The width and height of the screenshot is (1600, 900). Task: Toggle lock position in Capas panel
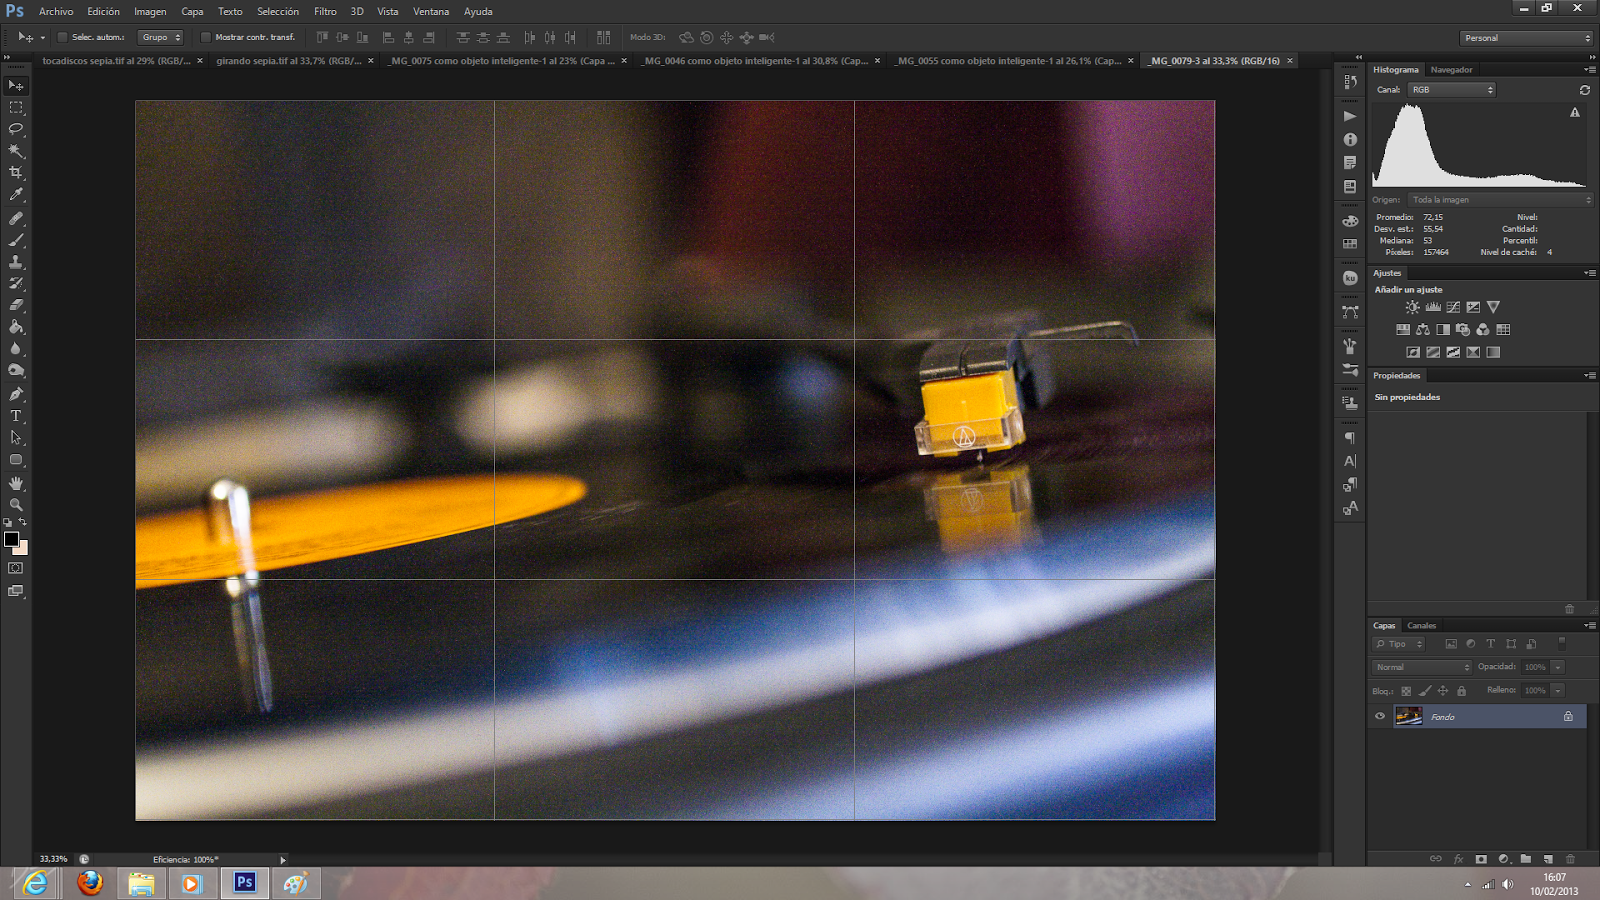coord(1443,691)
